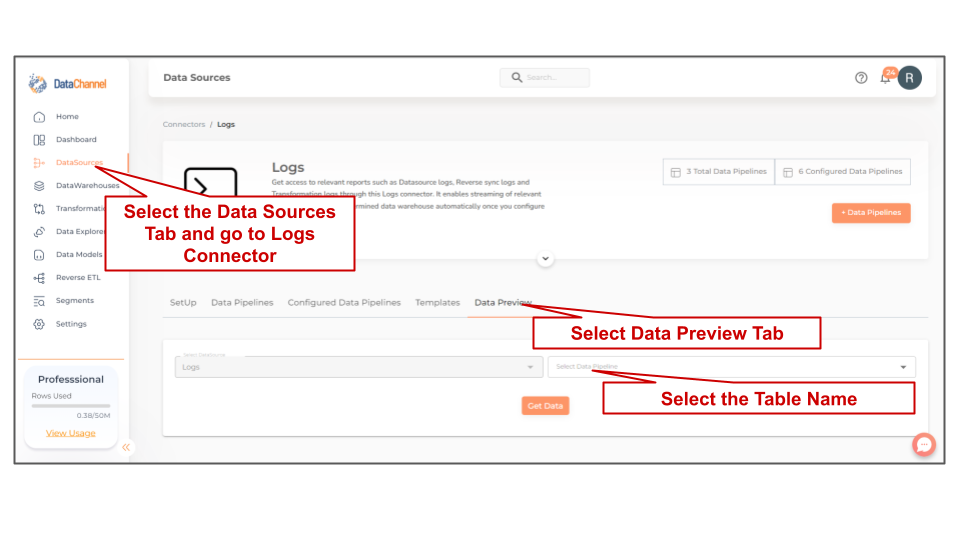Click the + Data Pipelines button
Viewport: 960px width, 540px height.
click(871, 212)
